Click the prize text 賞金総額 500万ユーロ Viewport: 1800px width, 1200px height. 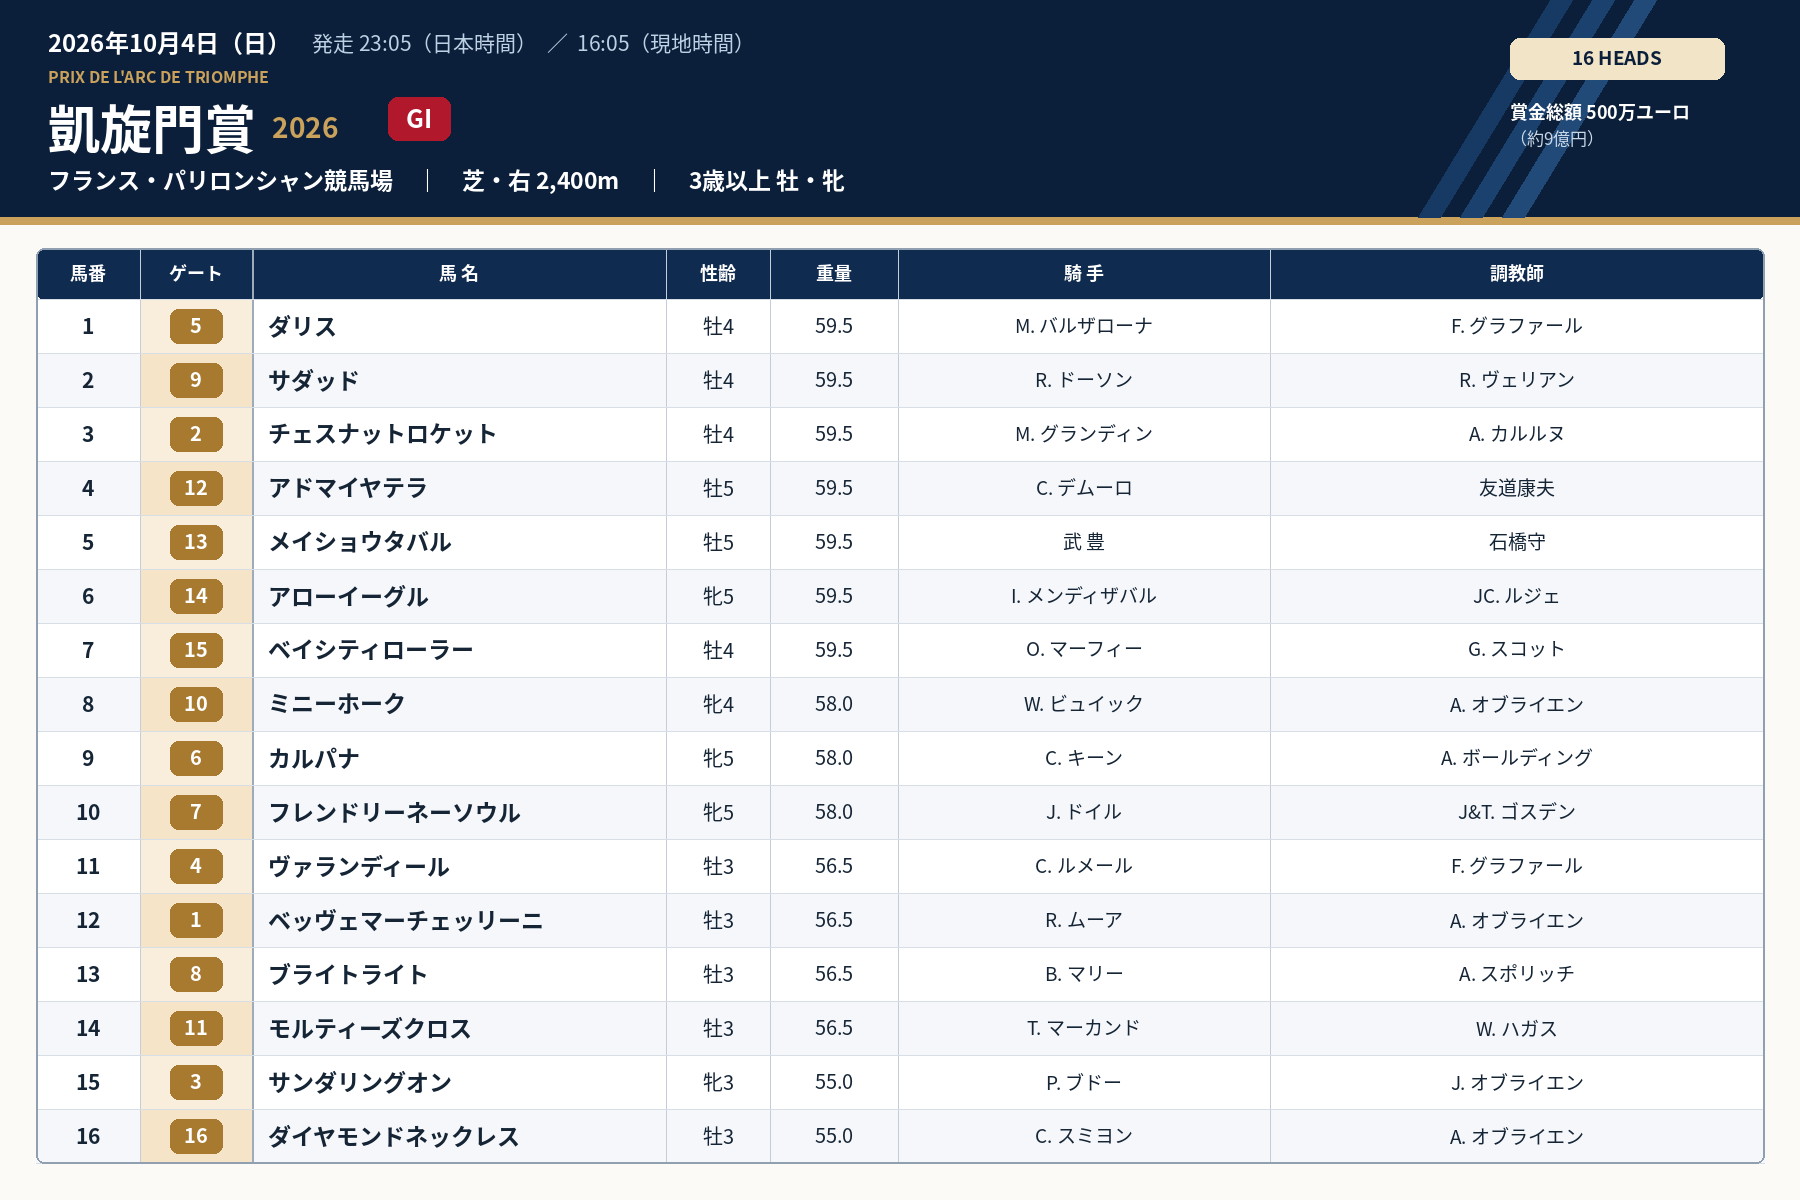1600,112
